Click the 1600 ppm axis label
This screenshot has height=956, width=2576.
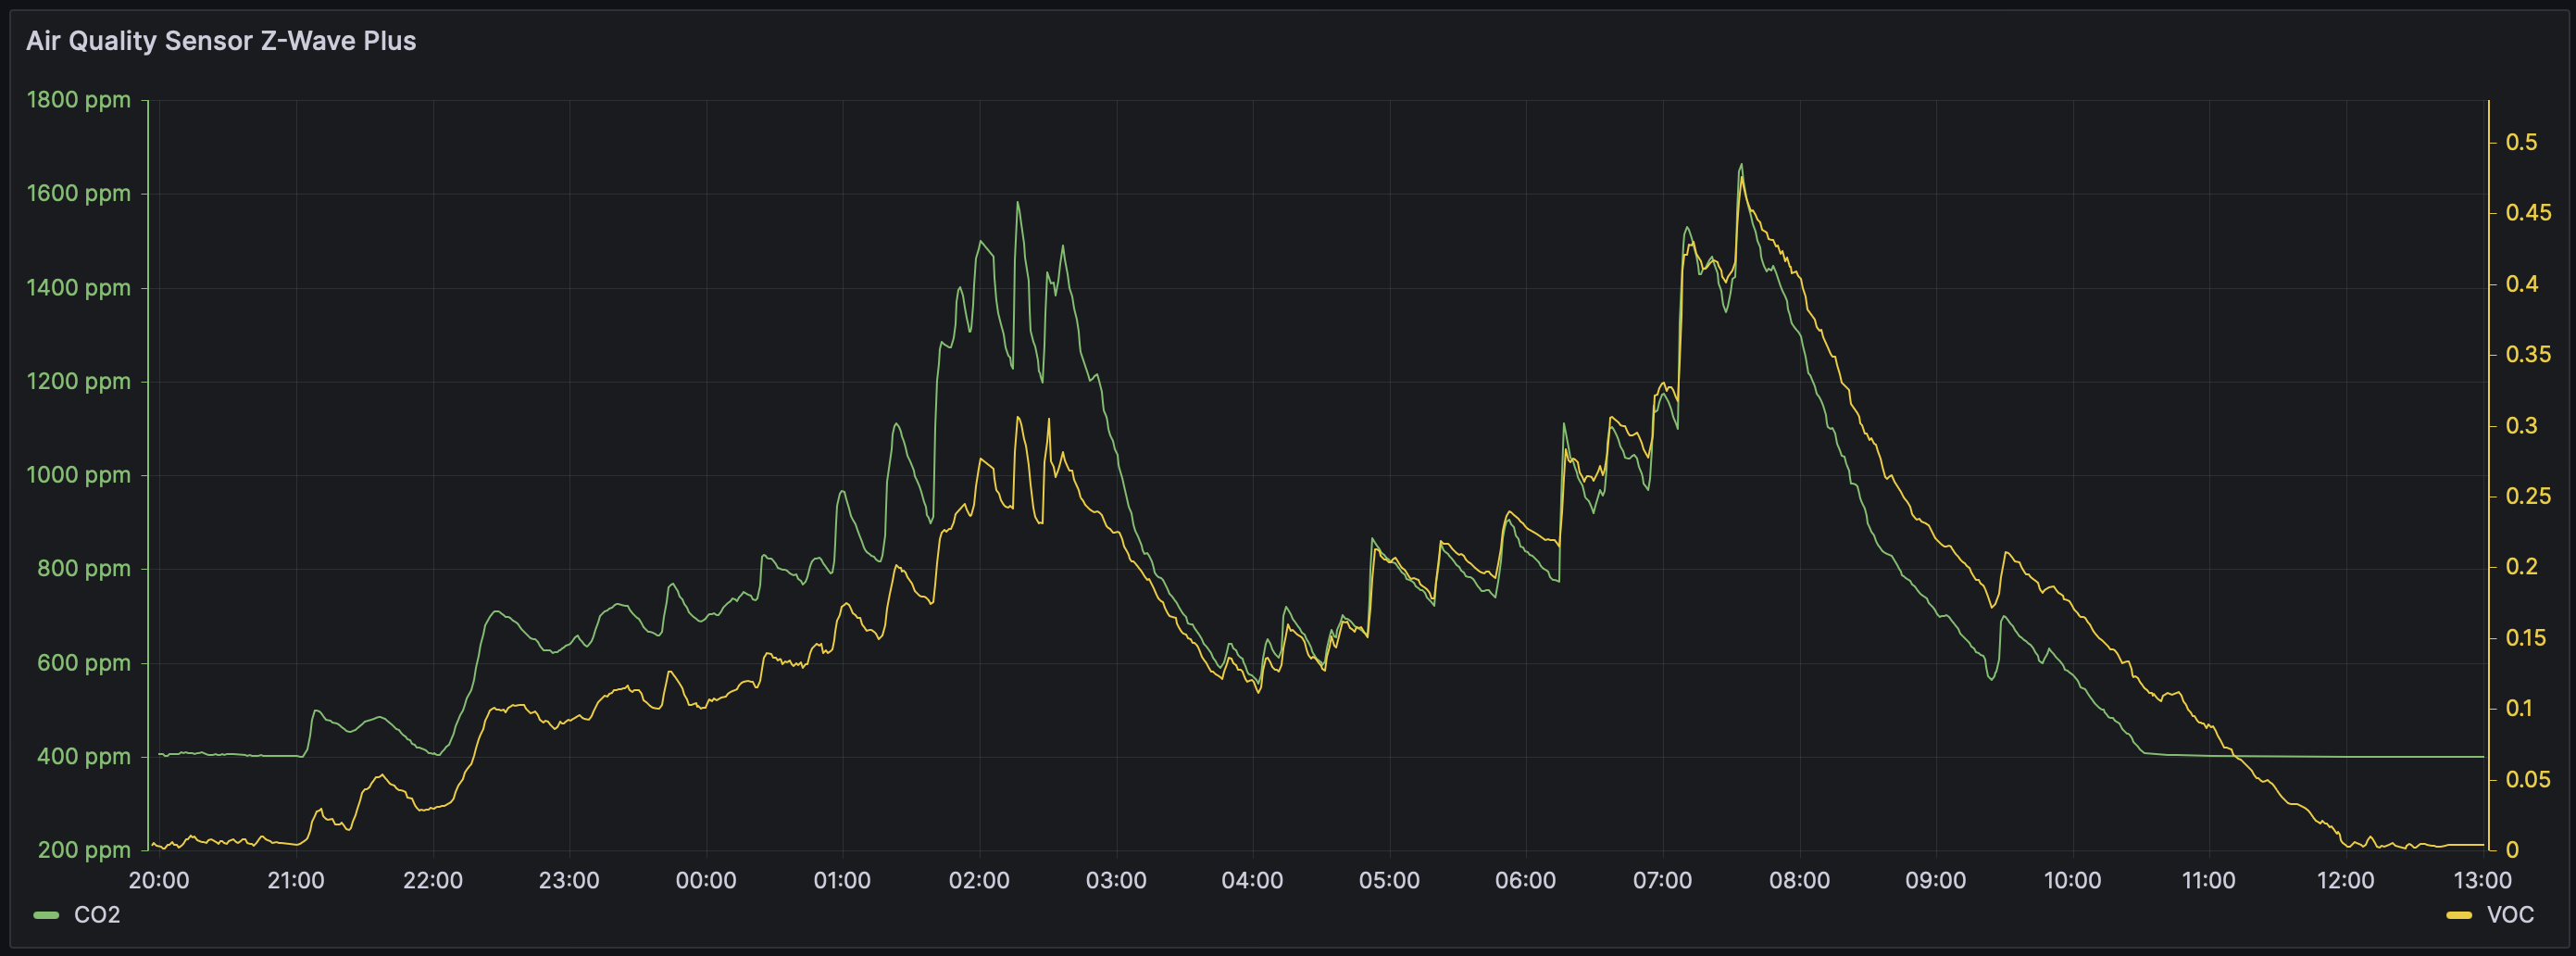(x=79, y=194)
